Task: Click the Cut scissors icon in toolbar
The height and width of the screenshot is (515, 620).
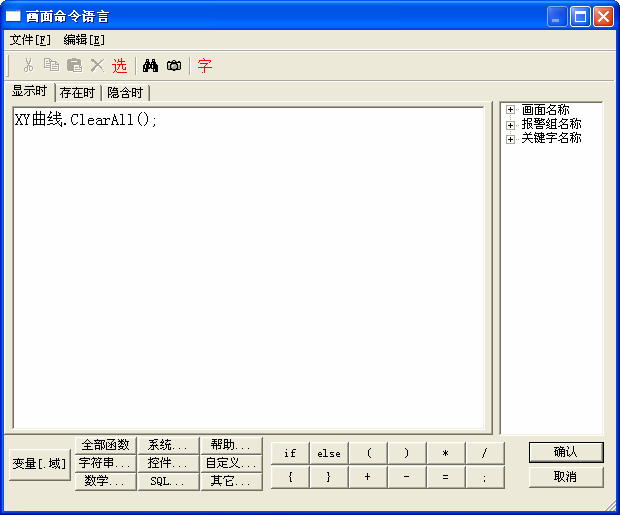Action: (x=28, y=66)
